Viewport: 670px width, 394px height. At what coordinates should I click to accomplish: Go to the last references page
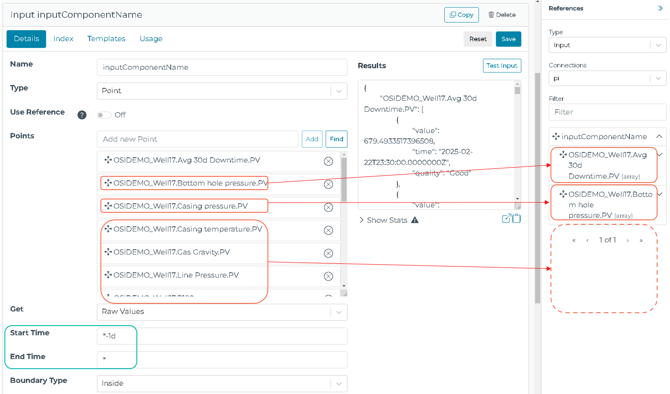[641, 240]
